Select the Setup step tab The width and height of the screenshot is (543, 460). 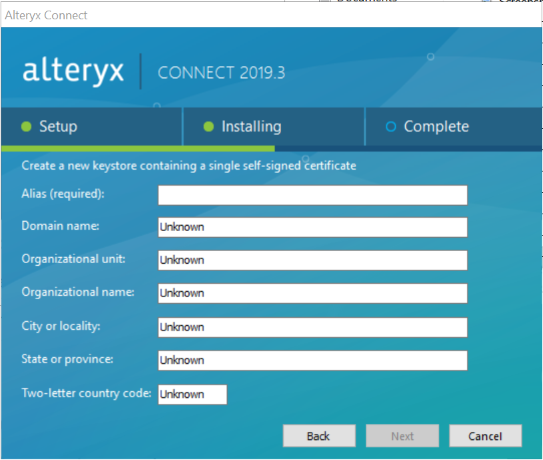91,127
